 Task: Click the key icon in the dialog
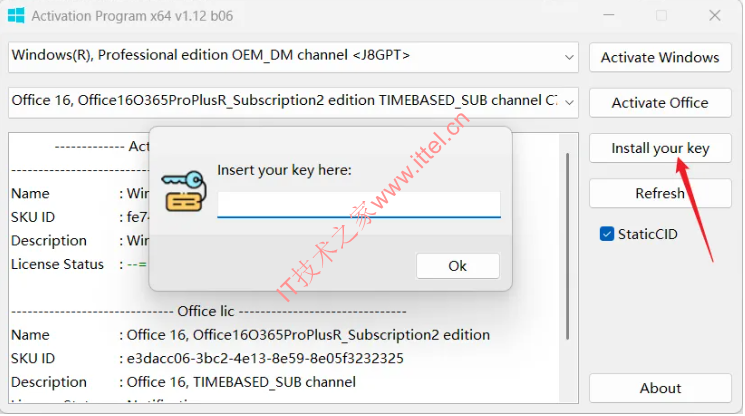coord(184,191)
